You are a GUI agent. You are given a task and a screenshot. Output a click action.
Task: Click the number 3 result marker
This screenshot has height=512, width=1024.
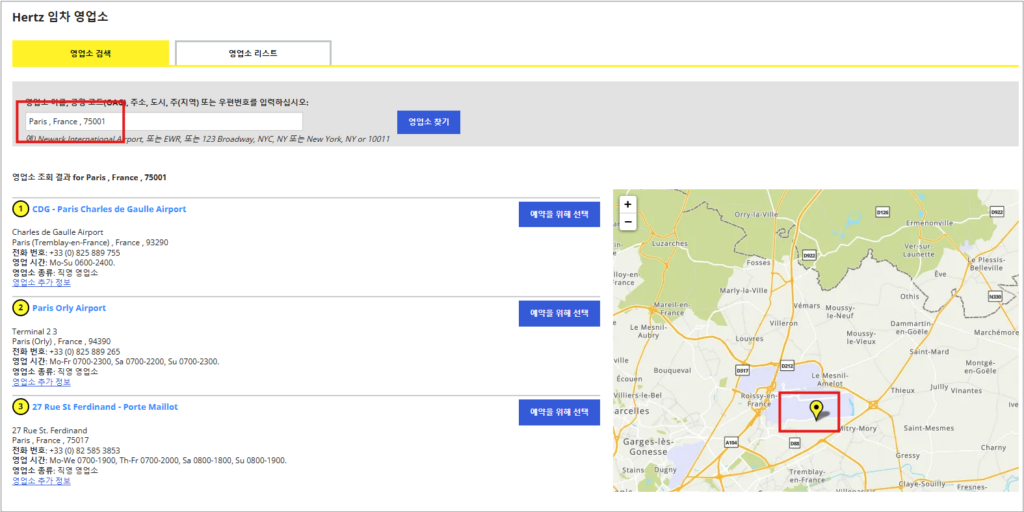(x=21, y=407)
